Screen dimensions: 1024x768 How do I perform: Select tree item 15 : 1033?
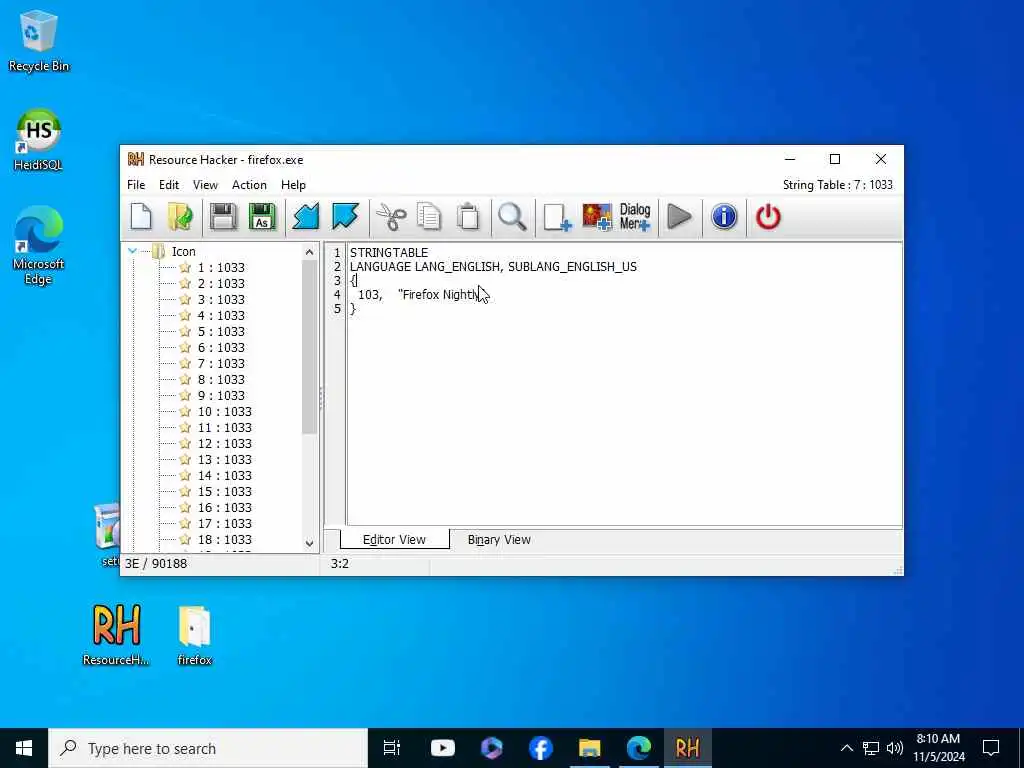(225, 491)
